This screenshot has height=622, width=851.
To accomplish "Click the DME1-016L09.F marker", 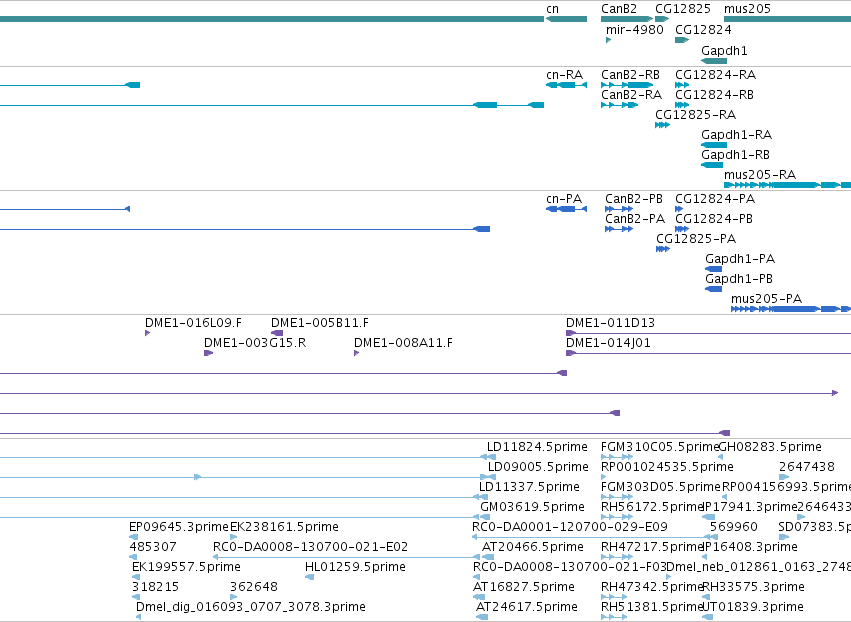I will (x=148, y=333).
